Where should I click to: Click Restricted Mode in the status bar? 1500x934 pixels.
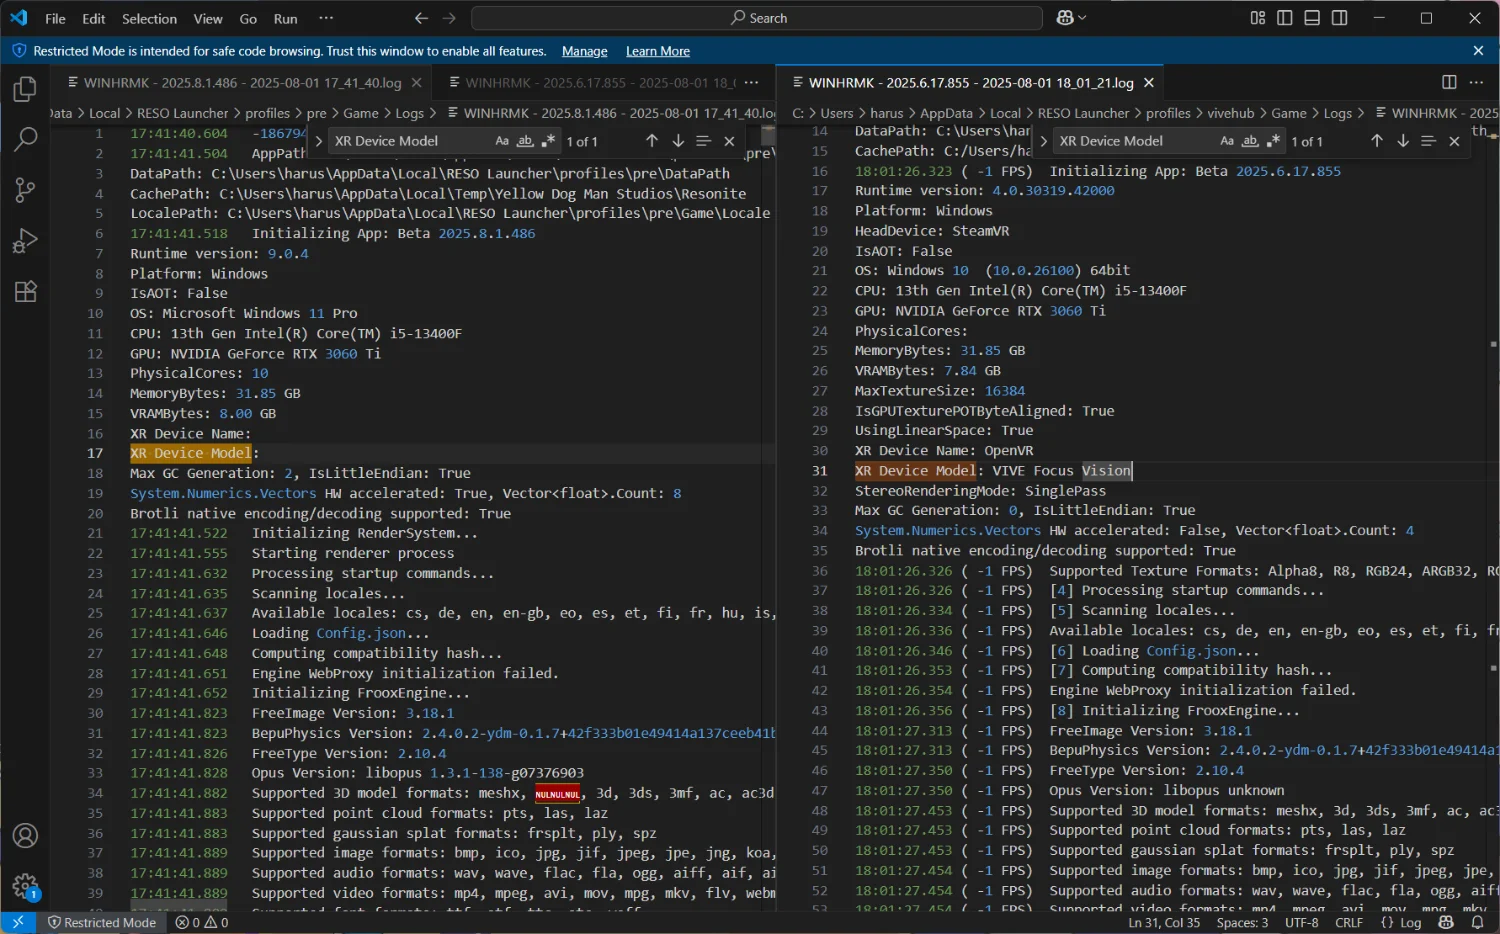(102, 922)
